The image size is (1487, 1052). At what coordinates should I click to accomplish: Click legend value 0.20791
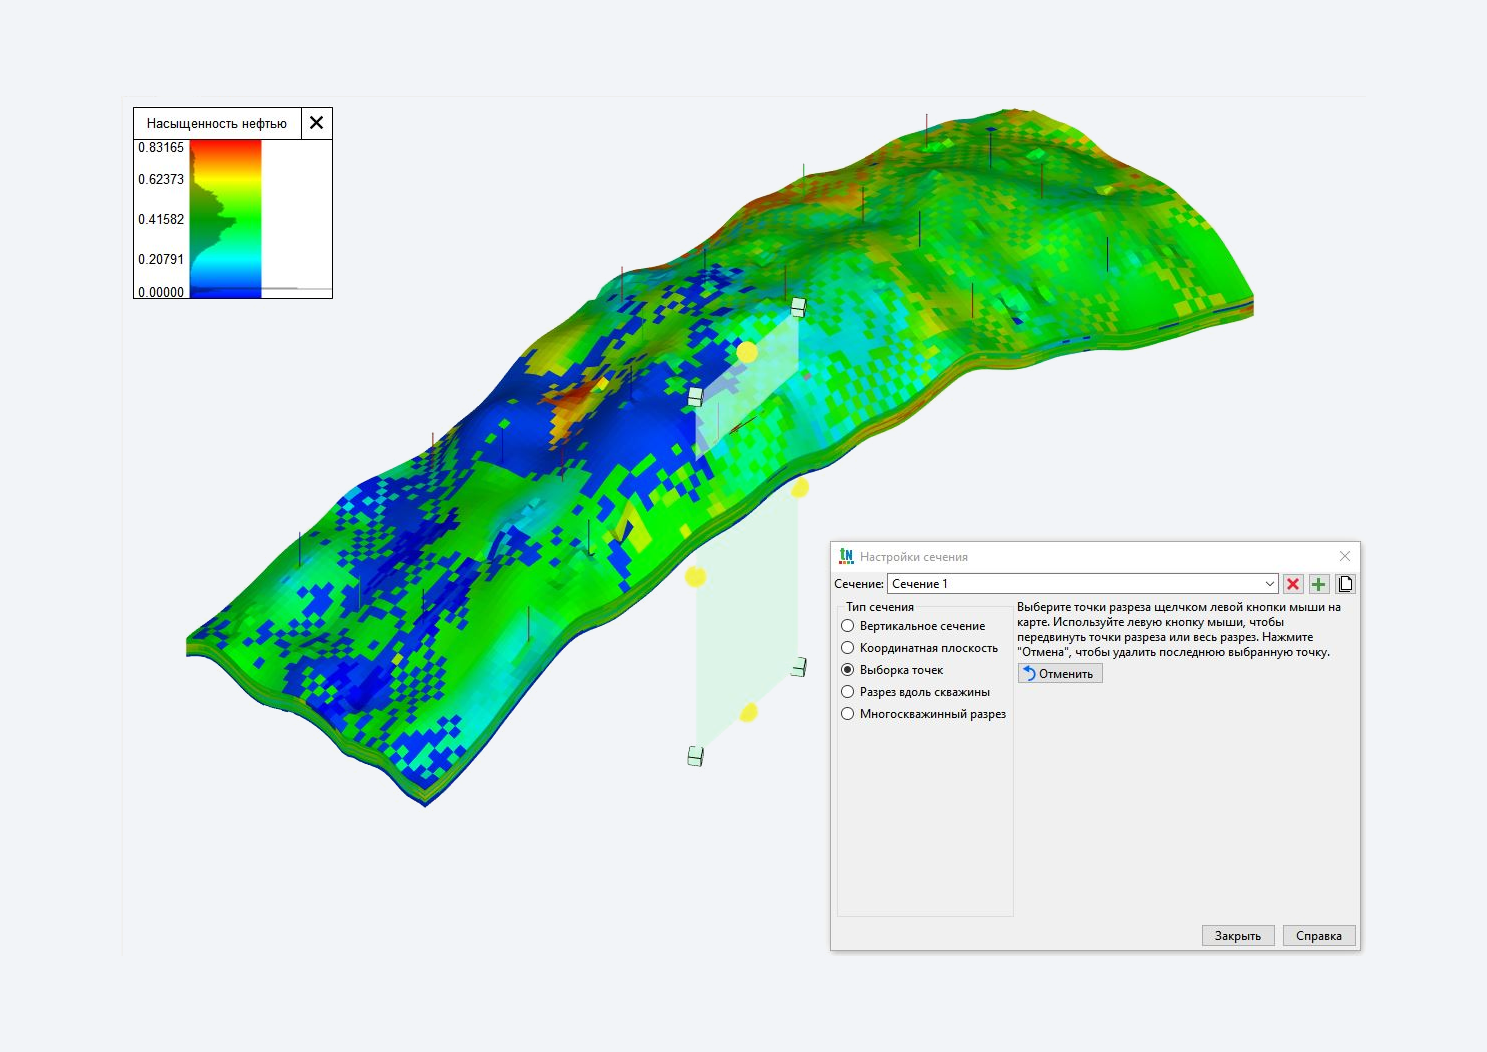(x=161, y=259)
